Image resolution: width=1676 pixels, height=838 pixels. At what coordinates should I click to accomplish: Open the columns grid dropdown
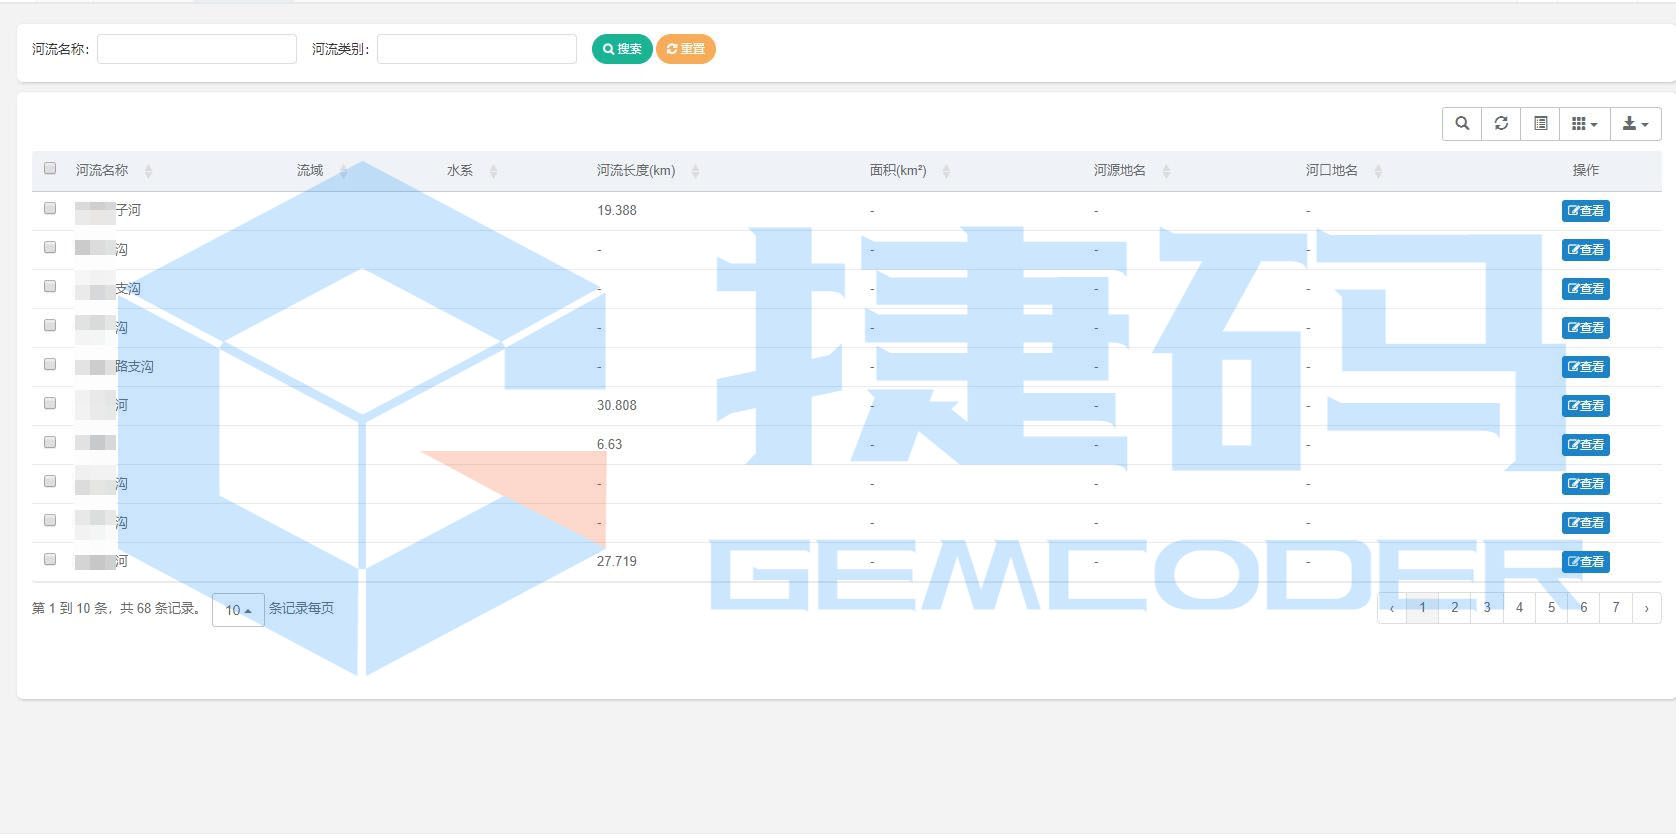click(1585, 123)
